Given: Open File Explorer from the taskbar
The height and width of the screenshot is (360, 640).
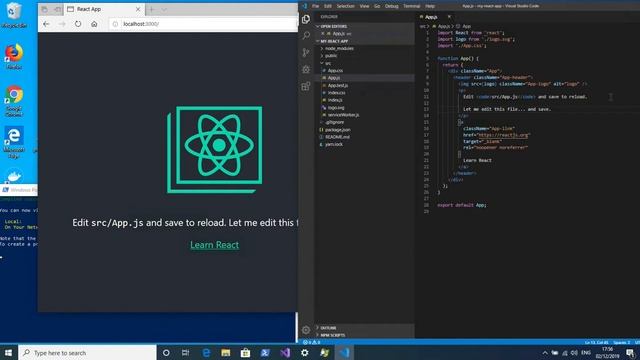Looking at the screenshot, I should coord(226,353).
